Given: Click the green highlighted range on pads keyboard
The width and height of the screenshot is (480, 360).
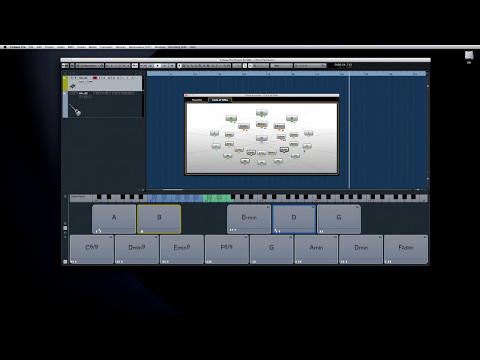Looking at the screenshot, I should click(x=218, y=198).
